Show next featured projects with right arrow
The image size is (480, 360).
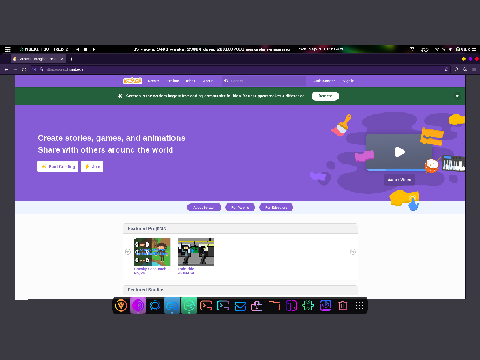pyautogui.click(x=353, y=252)
